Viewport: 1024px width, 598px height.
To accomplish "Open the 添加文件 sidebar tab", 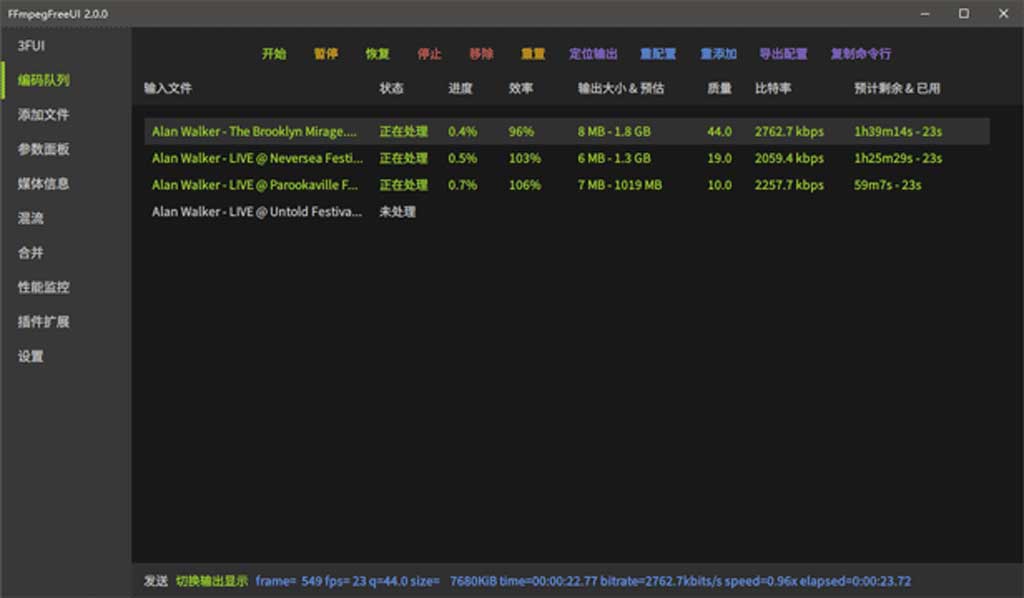I will [44, 115].
